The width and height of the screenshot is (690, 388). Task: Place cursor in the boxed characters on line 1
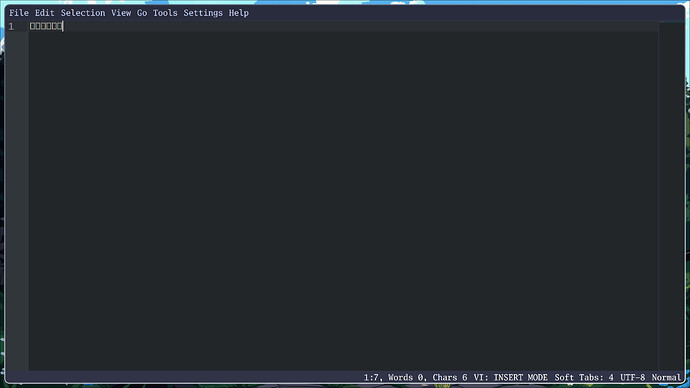[x=46, y=26]
